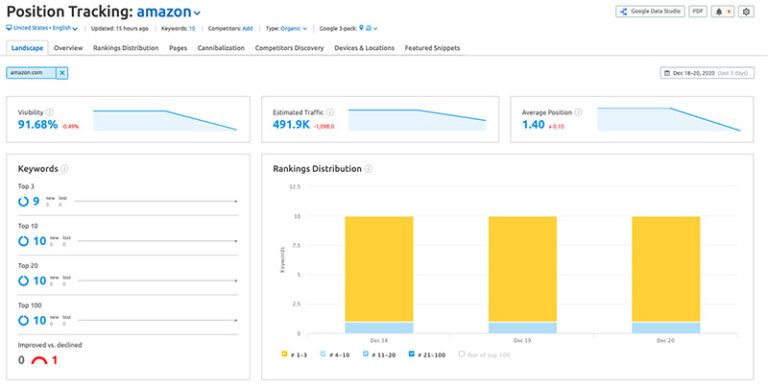
Task: Open Competitors Discovery tab
Action: [x=289, y=48]
